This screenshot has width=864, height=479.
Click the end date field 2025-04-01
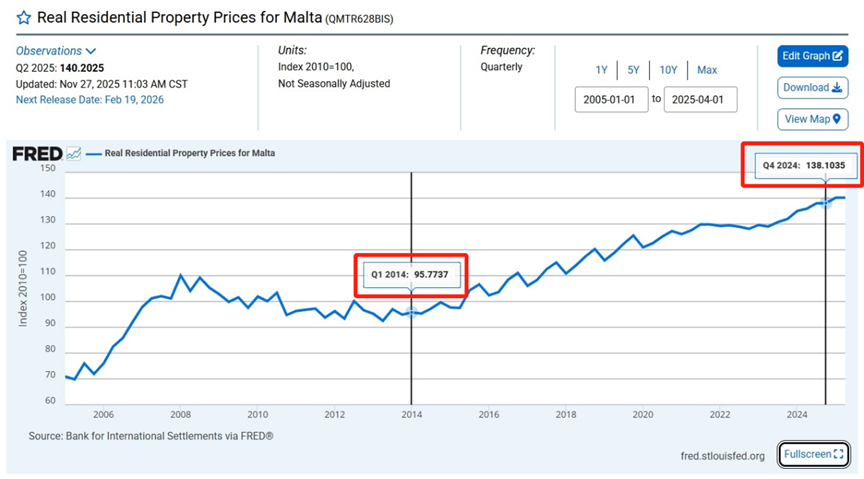pos(700,100)
